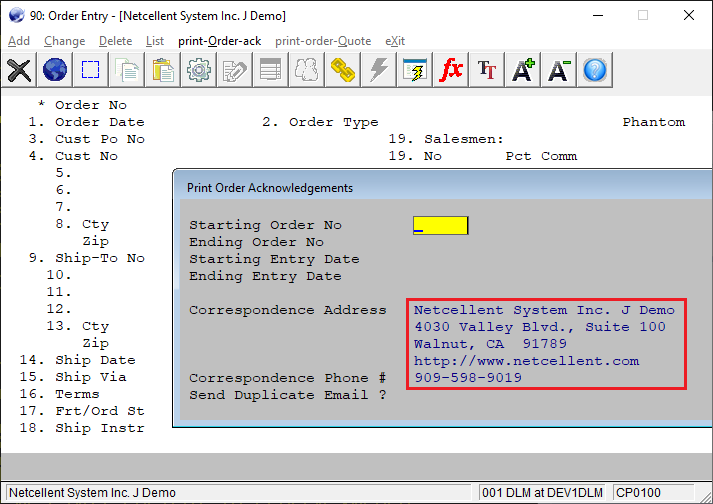
Task: Click the Send Duplicate Email ? label
Action: click(x=288, y=395)
